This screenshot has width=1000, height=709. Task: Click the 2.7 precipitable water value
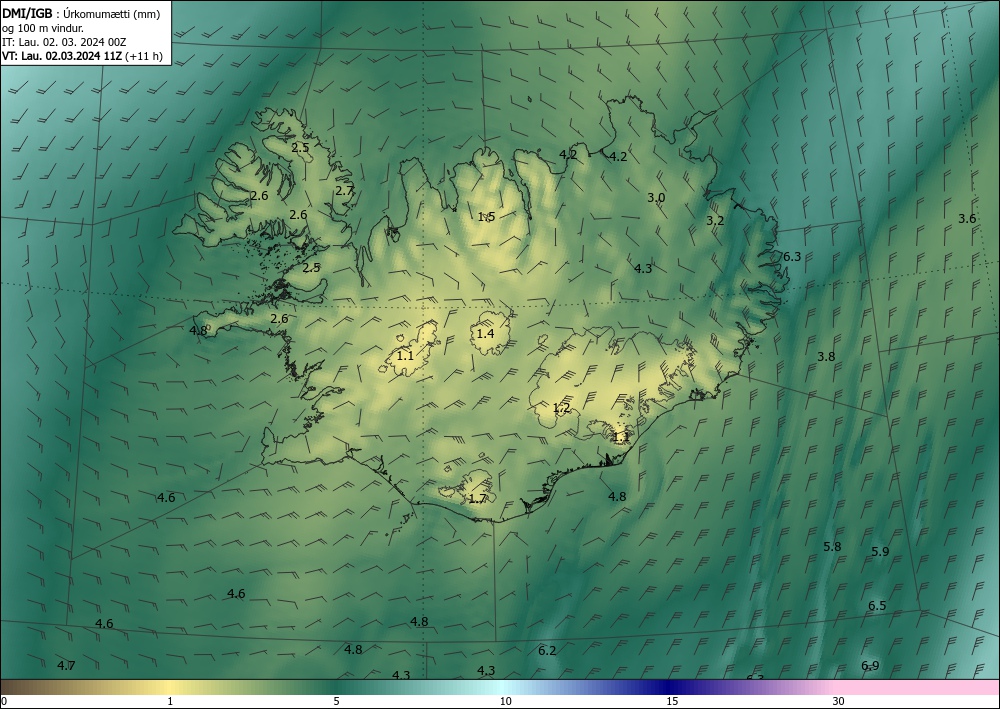click(344, 190)
